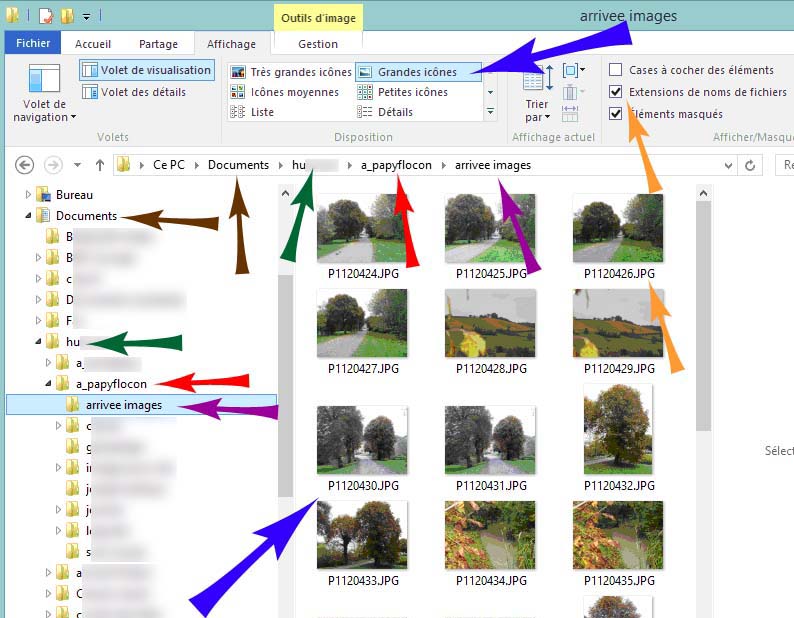The height and width of the screenshot is (618, 794).
Task: Expand the layout gallery more arrow
Action: pyautogui.click(x=490, y=111)
